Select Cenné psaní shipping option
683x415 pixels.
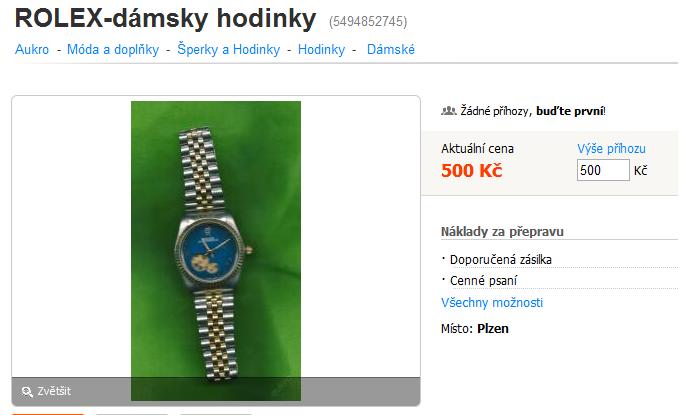pos(483,281)
